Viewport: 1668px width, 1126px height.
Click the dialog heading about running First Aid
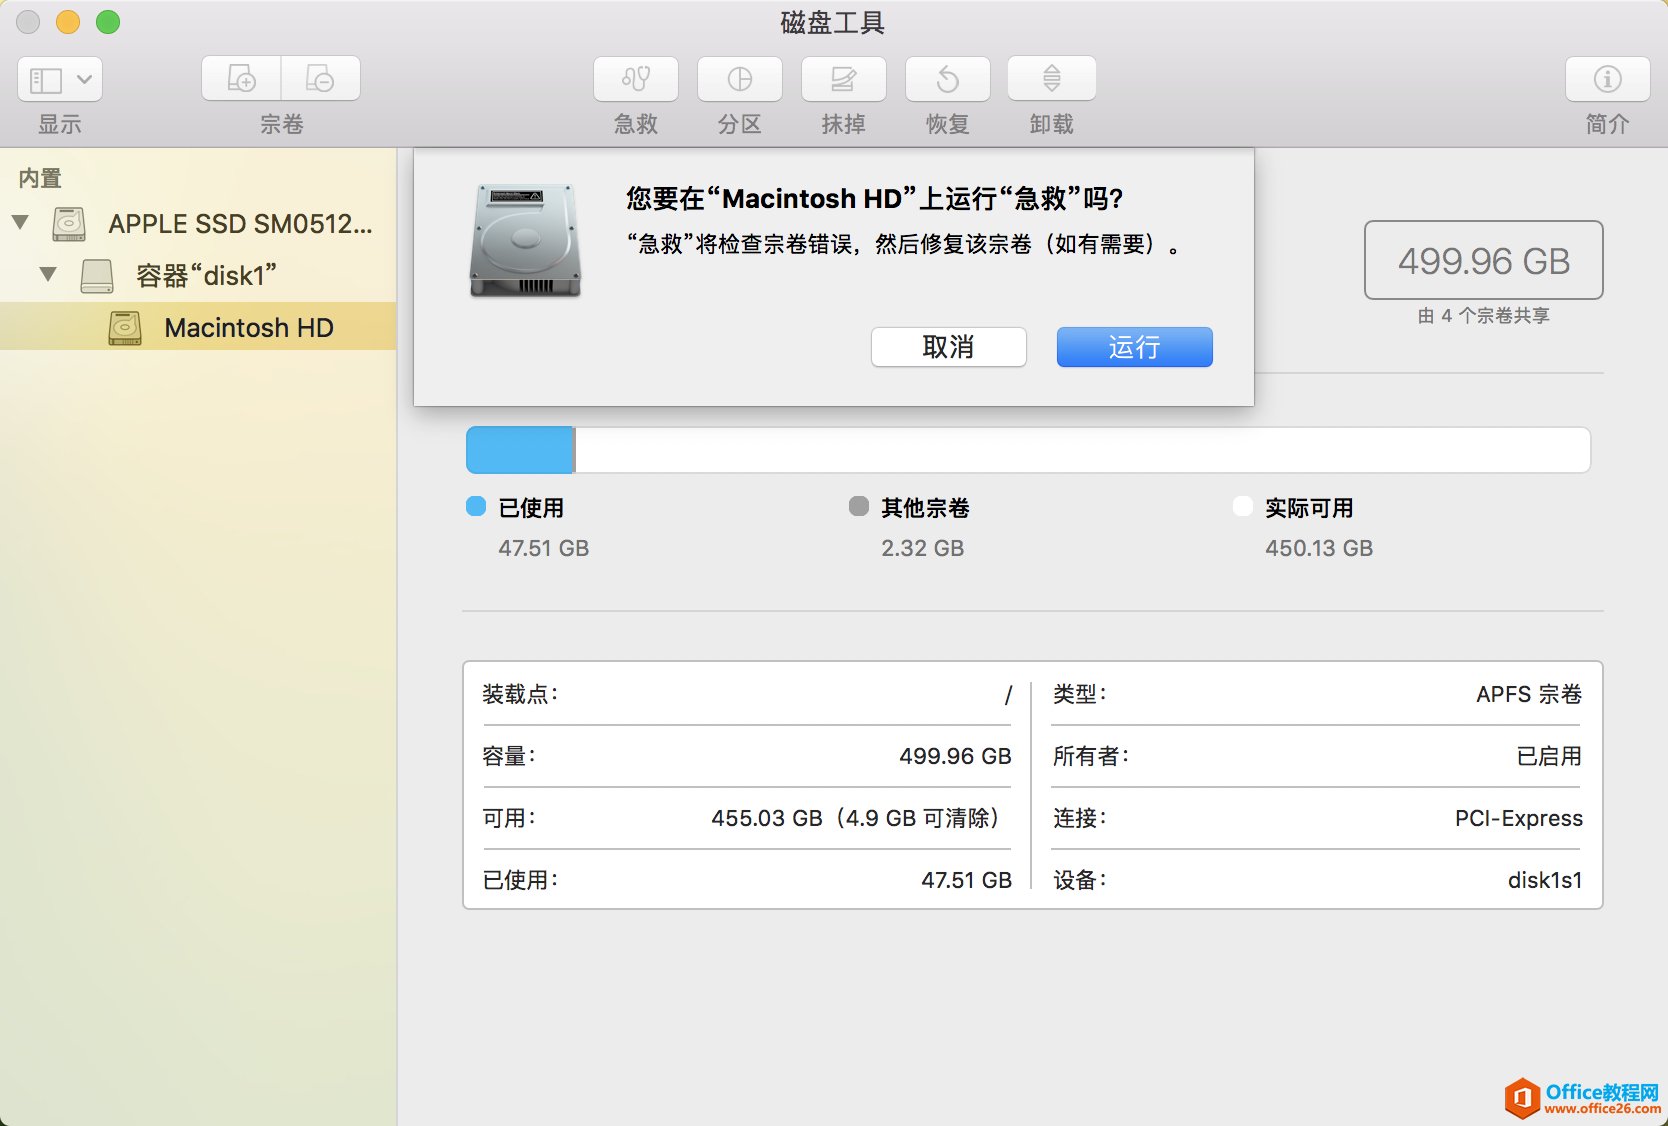pyautogui.click(x=875, y=198)
